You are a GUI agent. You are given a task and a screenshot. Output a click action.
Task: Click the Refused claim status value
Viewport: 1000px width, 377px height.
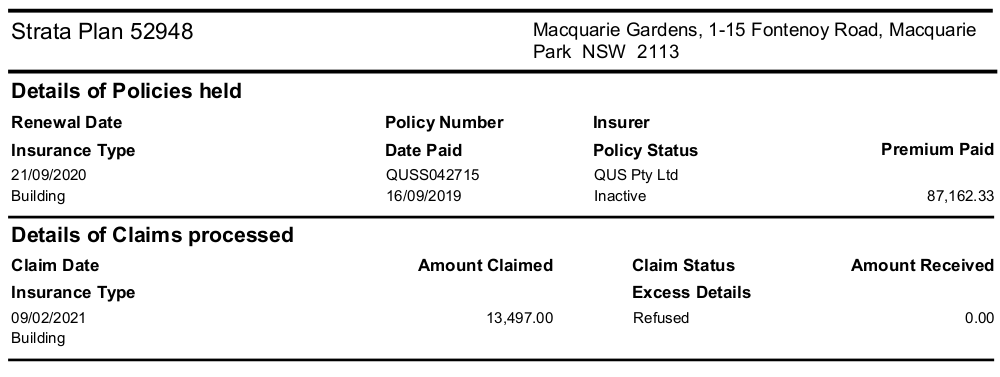661,318
